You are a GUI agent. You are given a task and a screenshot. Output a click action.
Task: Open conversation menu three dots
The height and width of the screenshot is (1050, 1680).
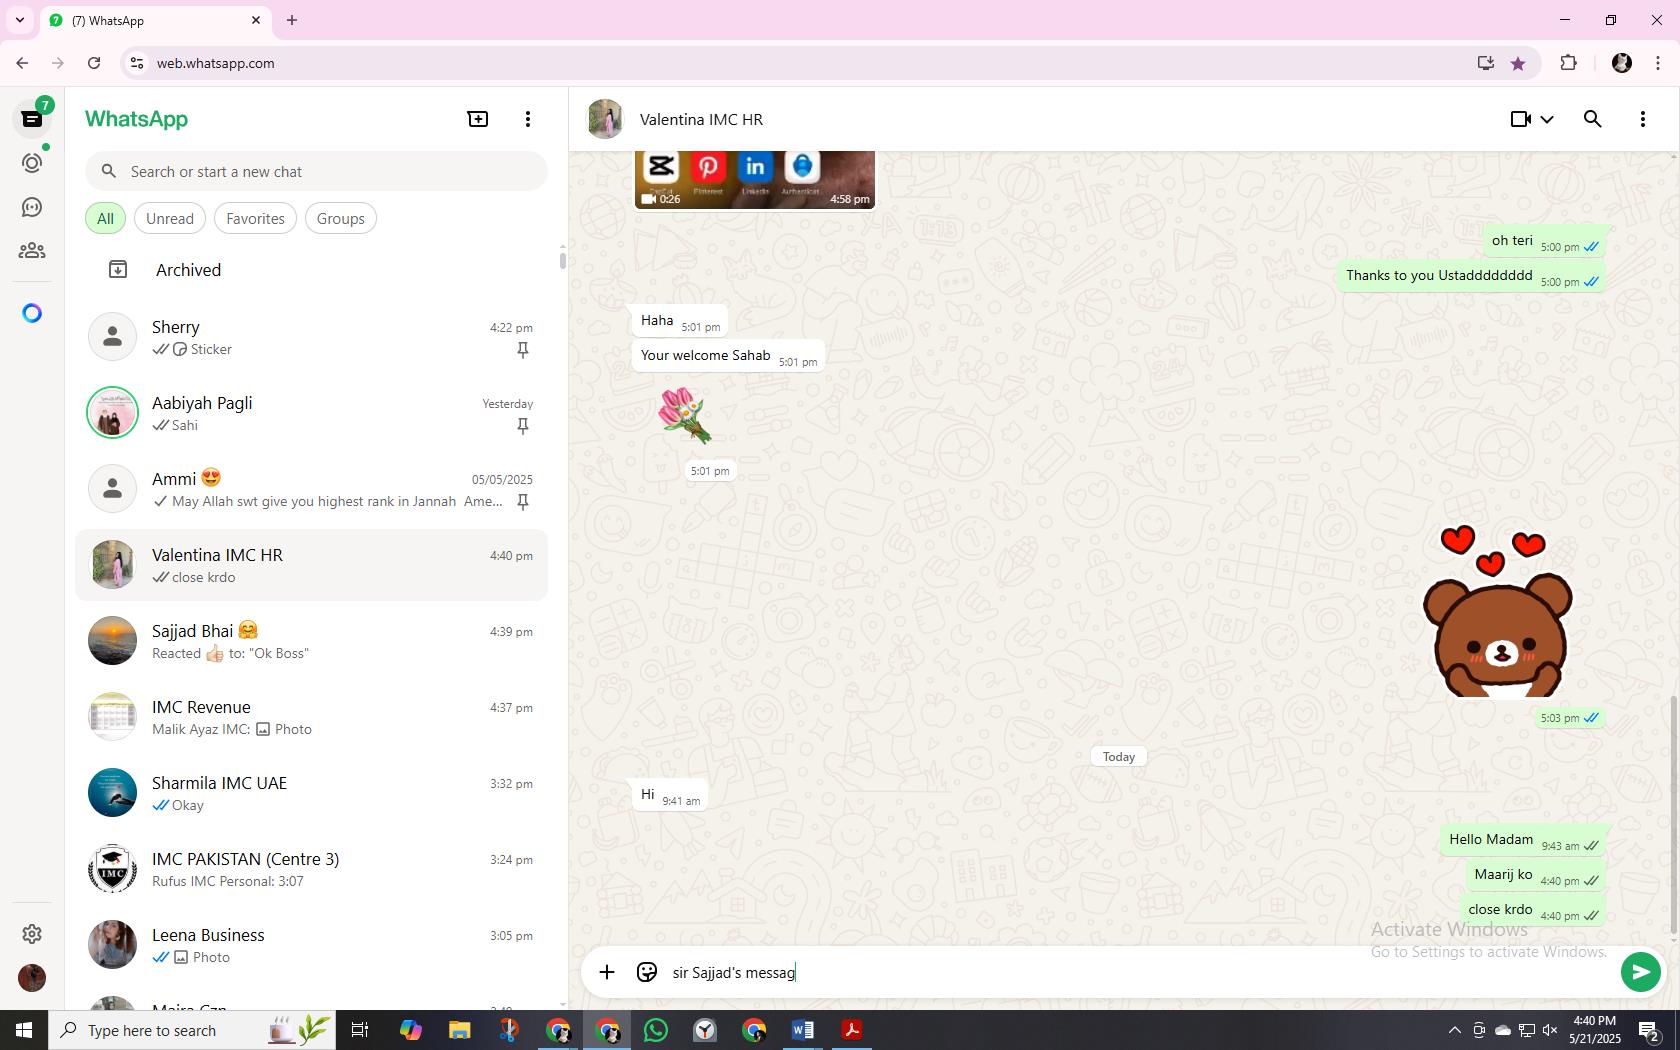pyautogui.click(x=1643, y=119)
